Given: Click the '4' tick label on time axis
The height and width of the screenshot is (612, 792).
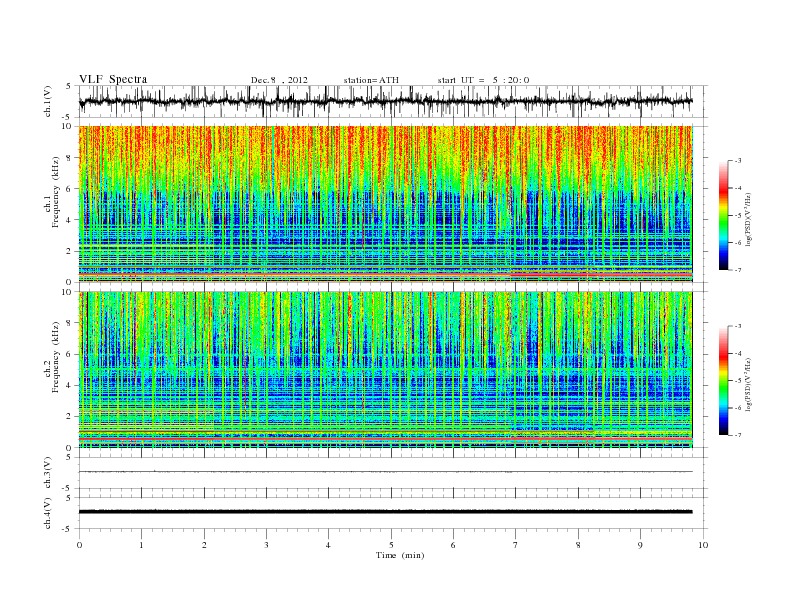Looking at the screenshot, I should pyautogui.click(x=328, y=545).
